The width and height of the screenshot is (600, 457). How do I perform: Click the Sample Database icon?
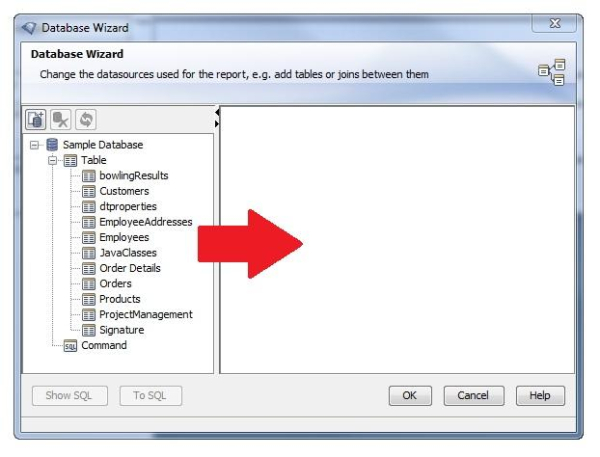tap(52, 145)
